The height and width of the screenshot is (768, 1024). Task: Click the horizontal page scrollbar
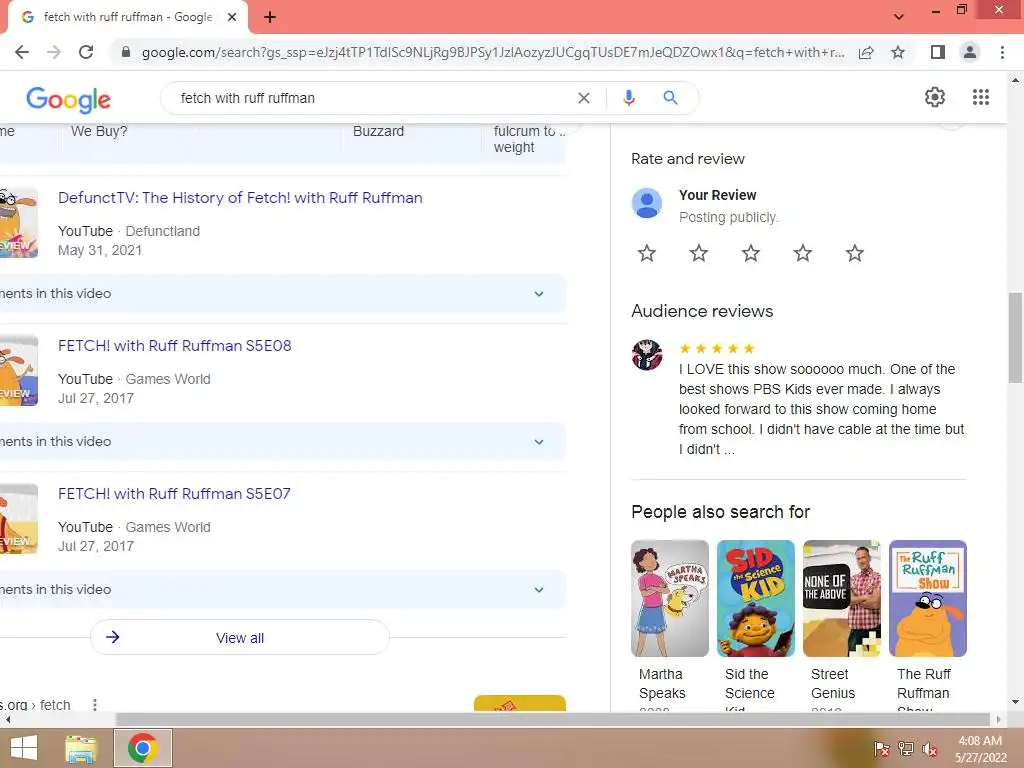pos(555,719)
